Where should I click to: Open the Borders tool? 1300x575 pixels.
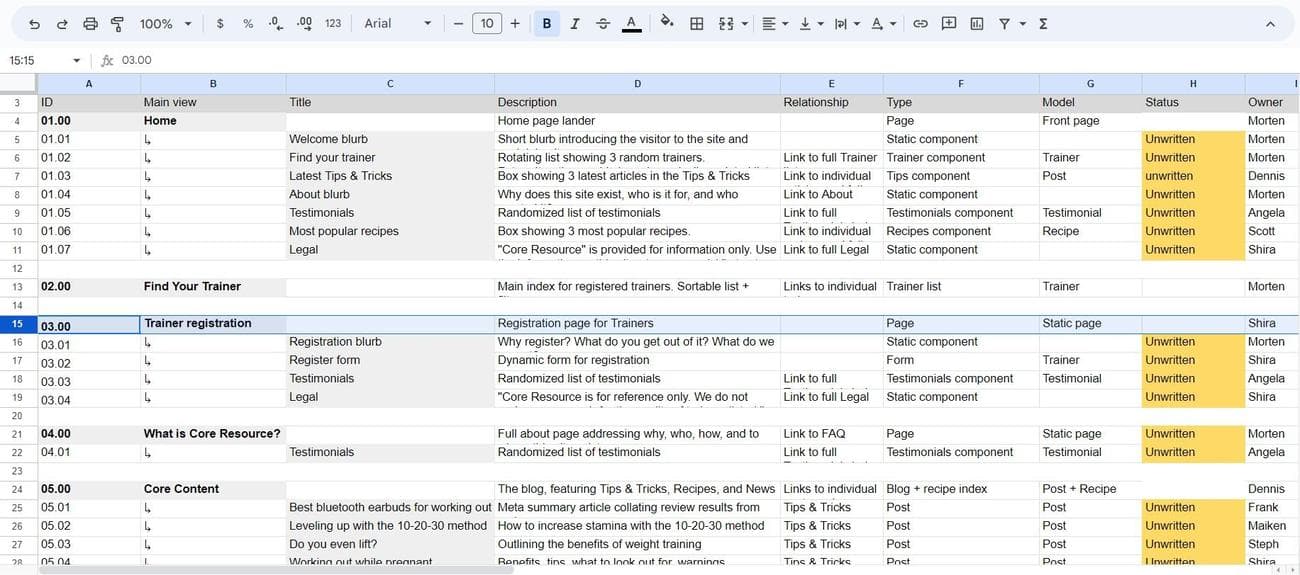pyautogui.click(x=697, y=23)
